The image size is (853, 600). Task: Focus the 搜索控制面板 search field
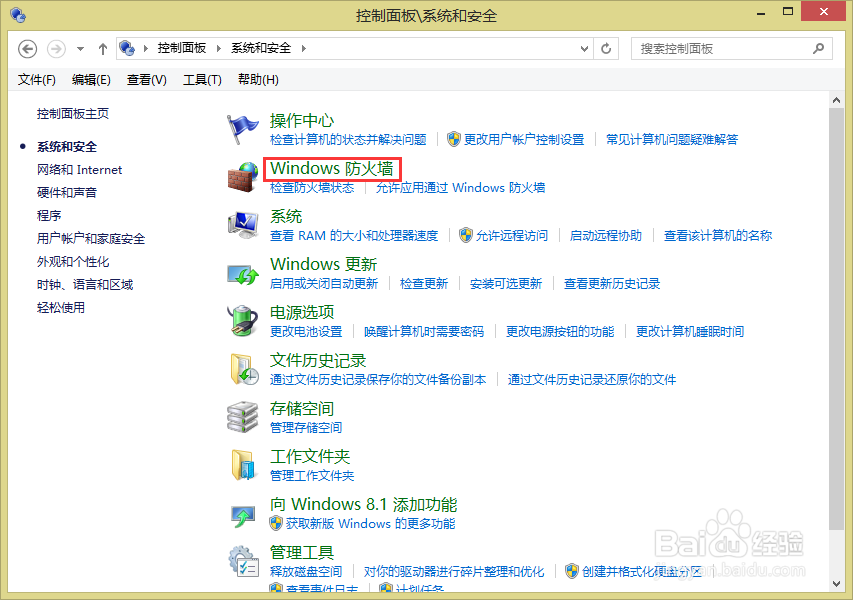[x=731, y=48]
